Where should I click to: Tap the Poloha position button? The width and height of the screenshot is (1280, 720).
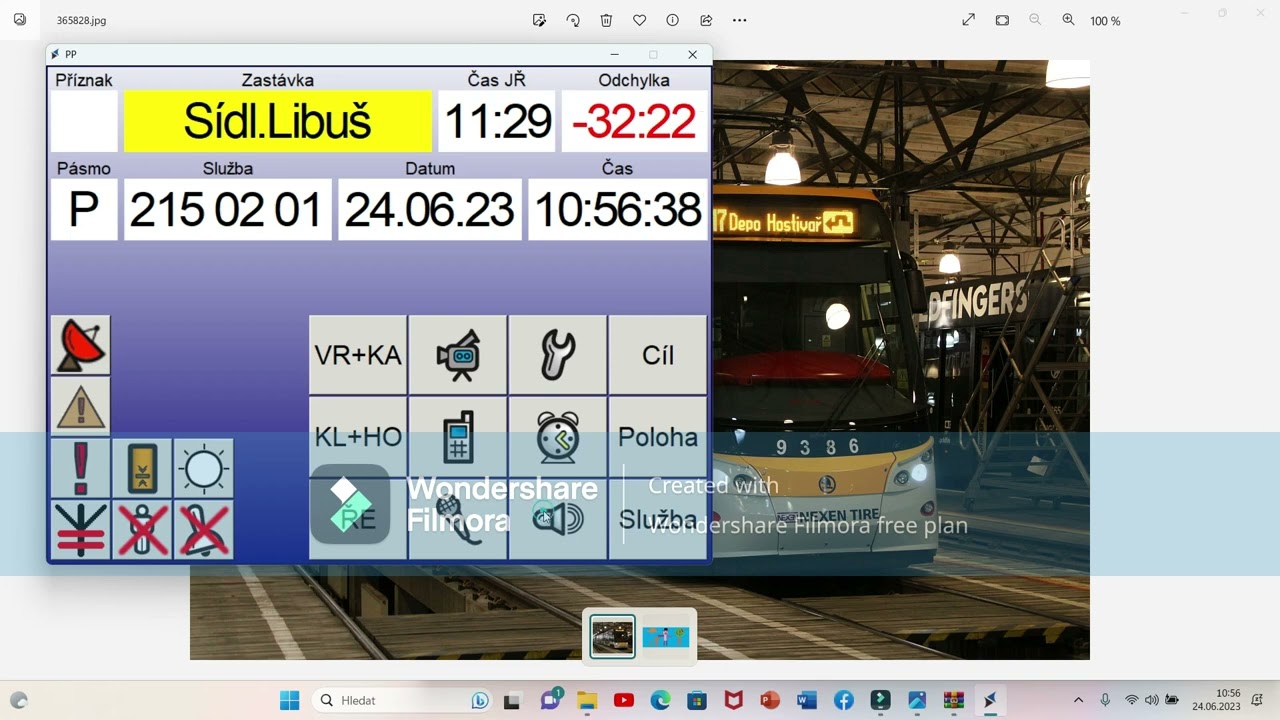click(x=658, y=437)
